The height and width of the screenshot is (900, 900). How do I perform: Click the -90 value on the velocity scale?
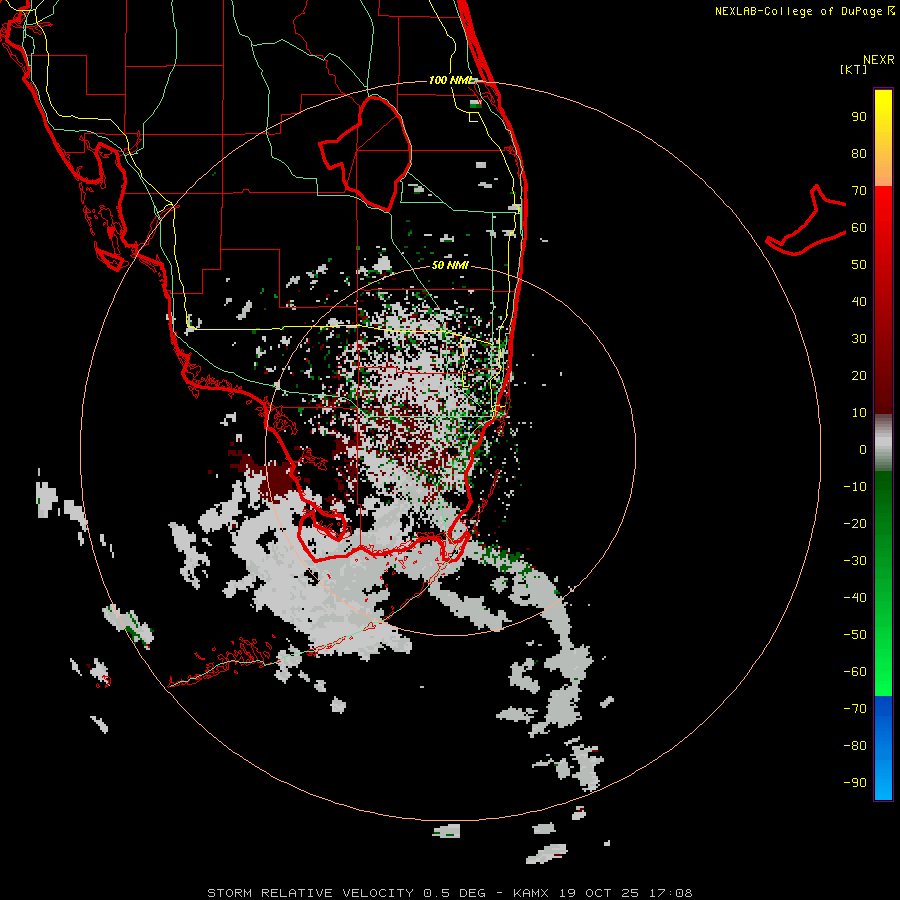[855, 782]
